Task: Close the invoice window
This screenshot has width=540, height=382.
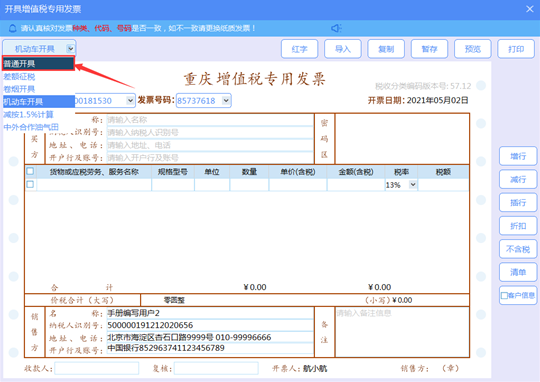Action: pyautogui.click(x=530, y=9)
